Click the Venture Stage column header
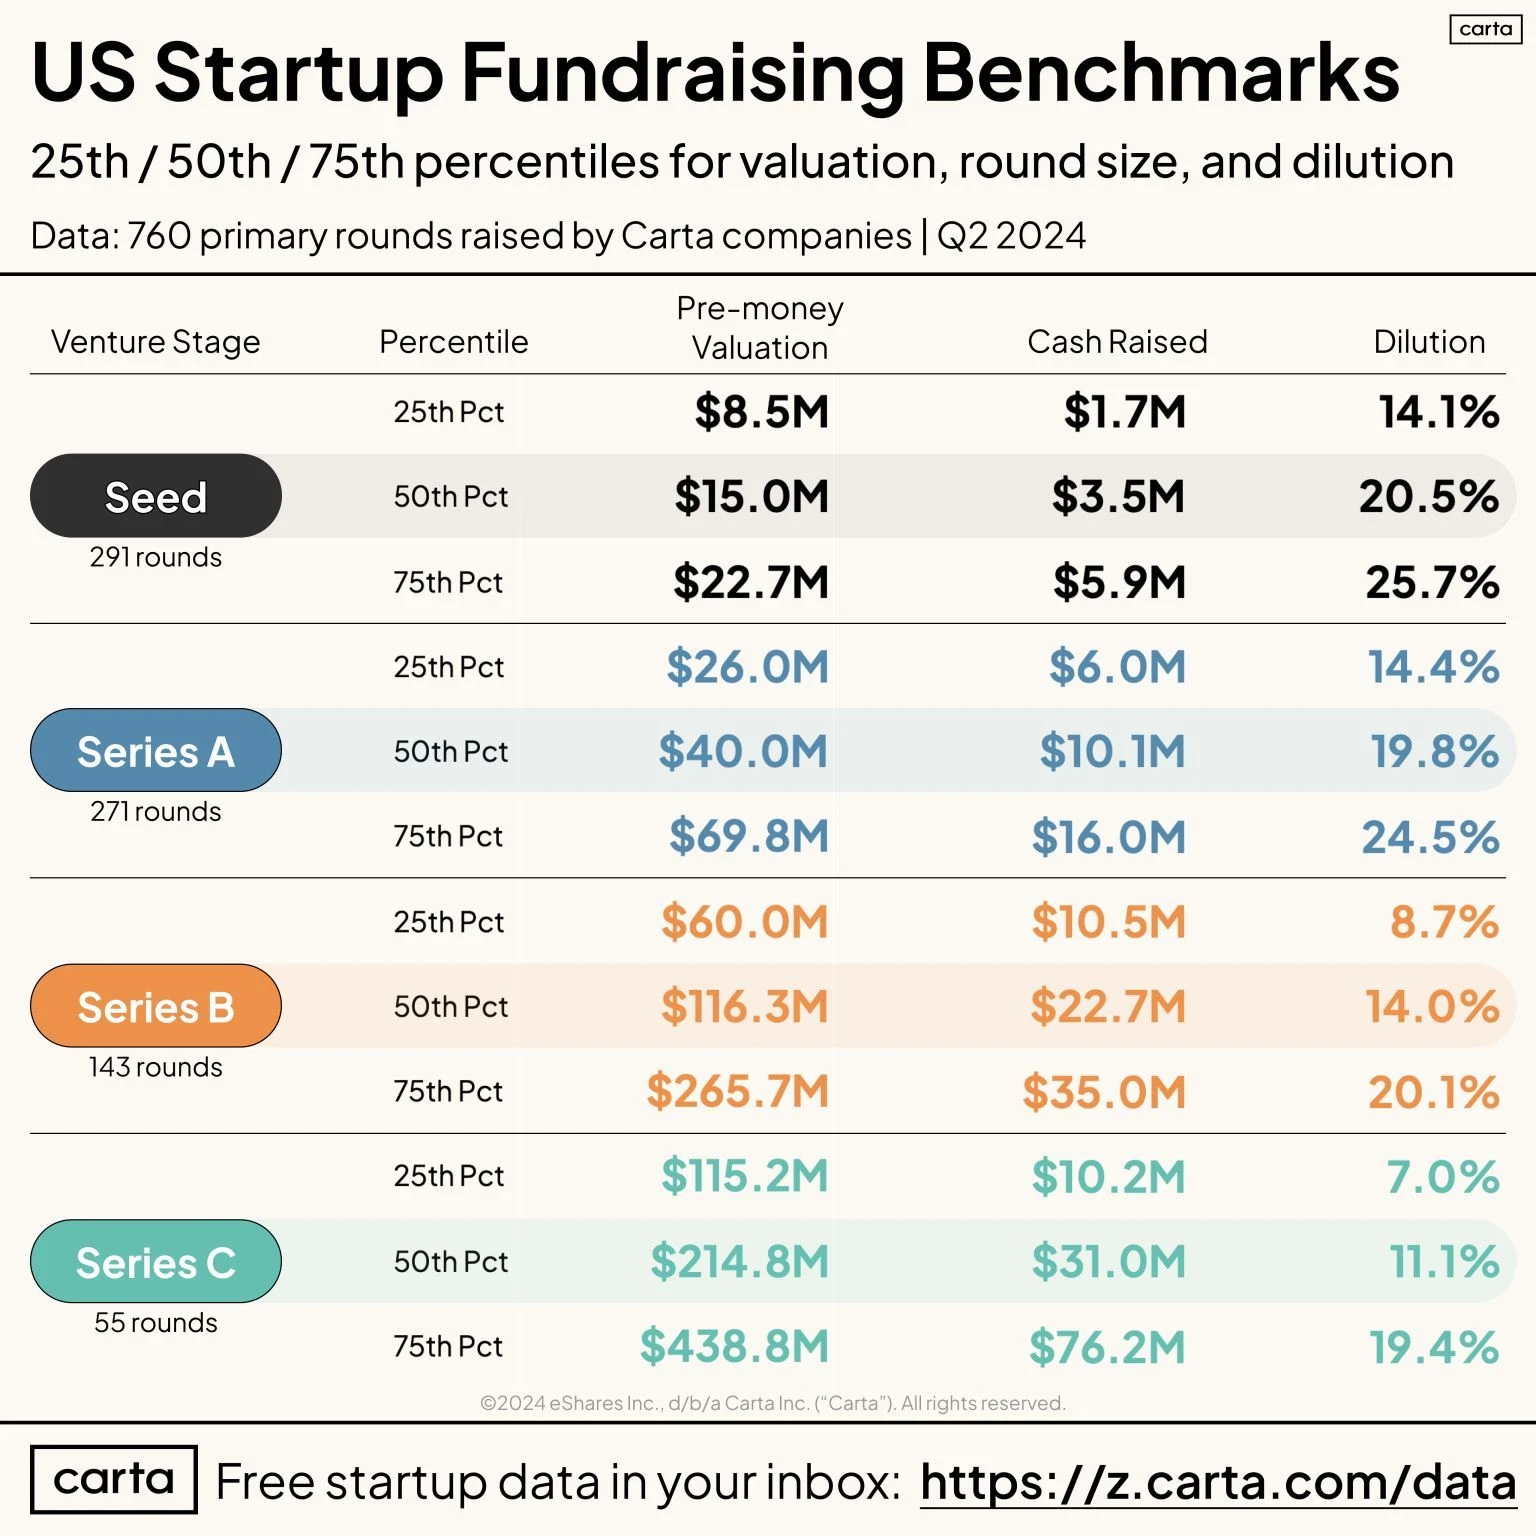This screenshot has height=1536, width=1536. point(156,342)
